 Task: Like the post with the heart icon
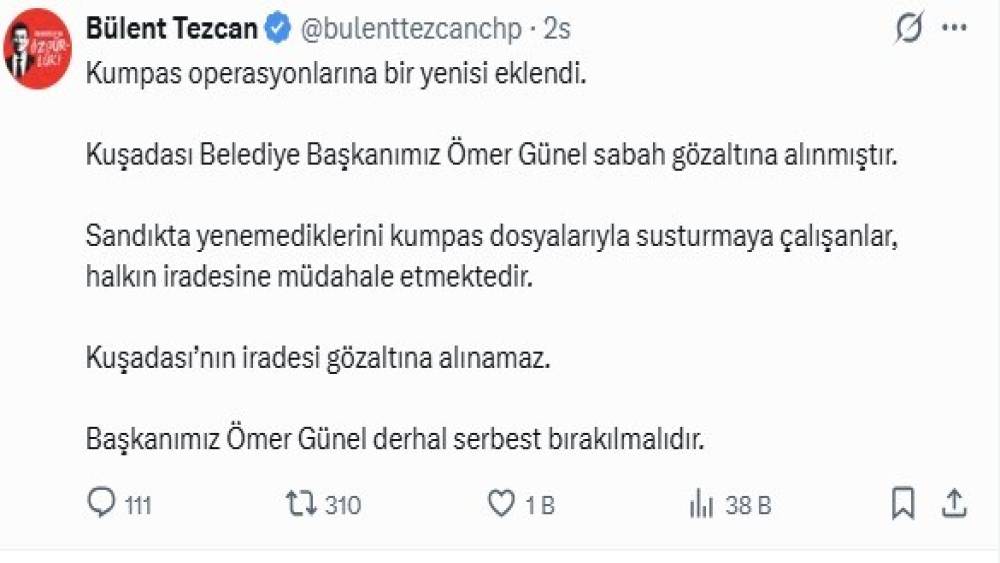tap(500, 505)
